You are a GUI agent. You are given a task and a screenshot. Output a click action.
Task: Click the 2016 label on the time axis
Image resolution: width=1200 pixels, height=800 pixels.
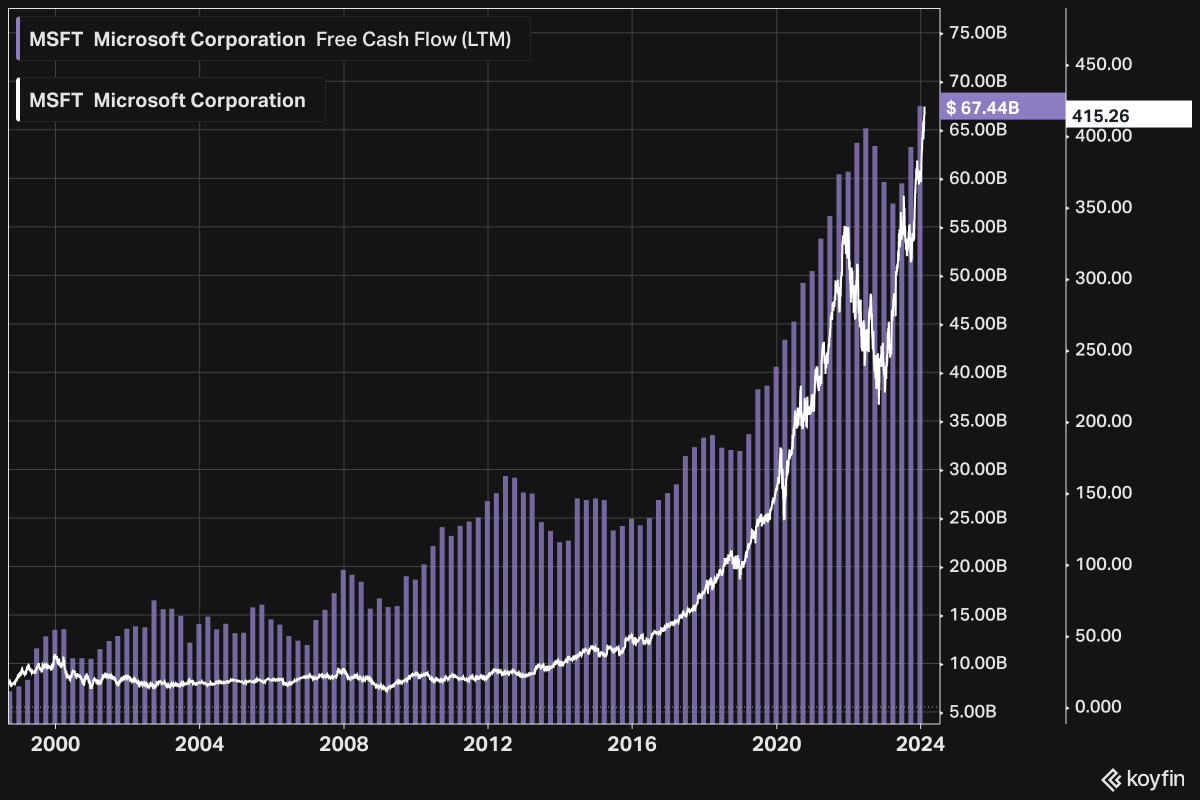[x=632, y=744]
